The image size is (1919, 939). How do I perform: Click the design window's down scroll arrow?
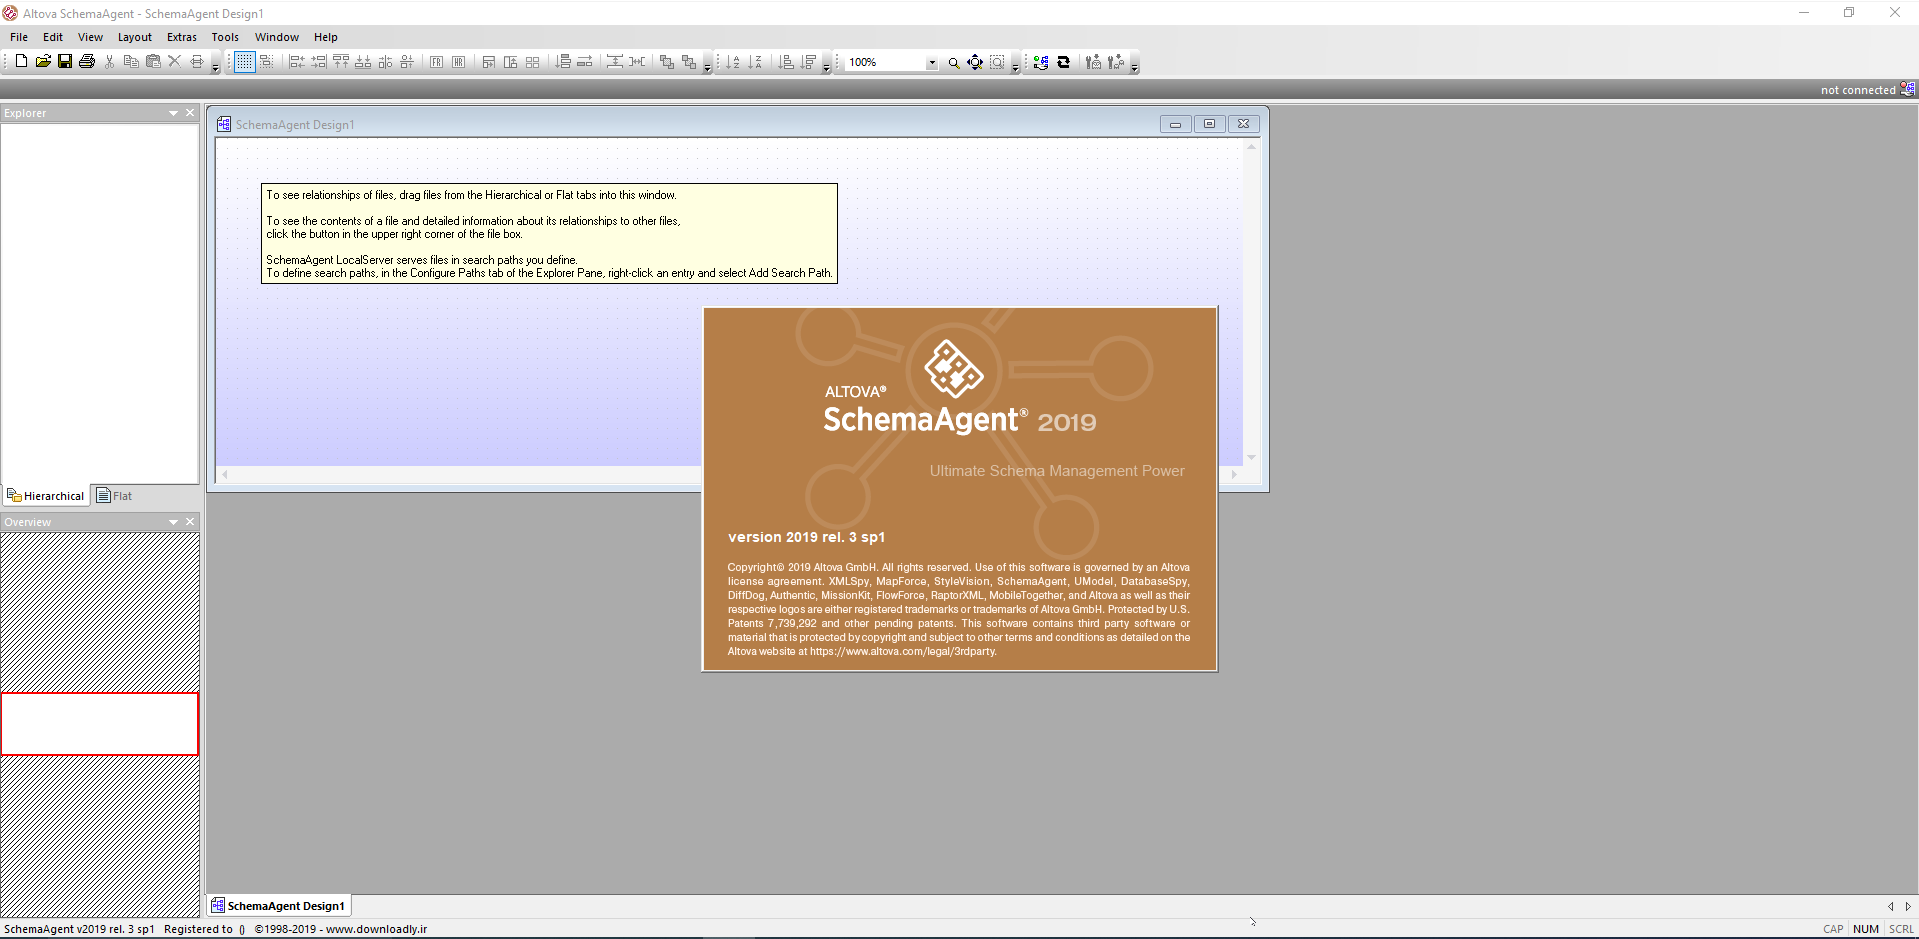tap(1251, 457)
